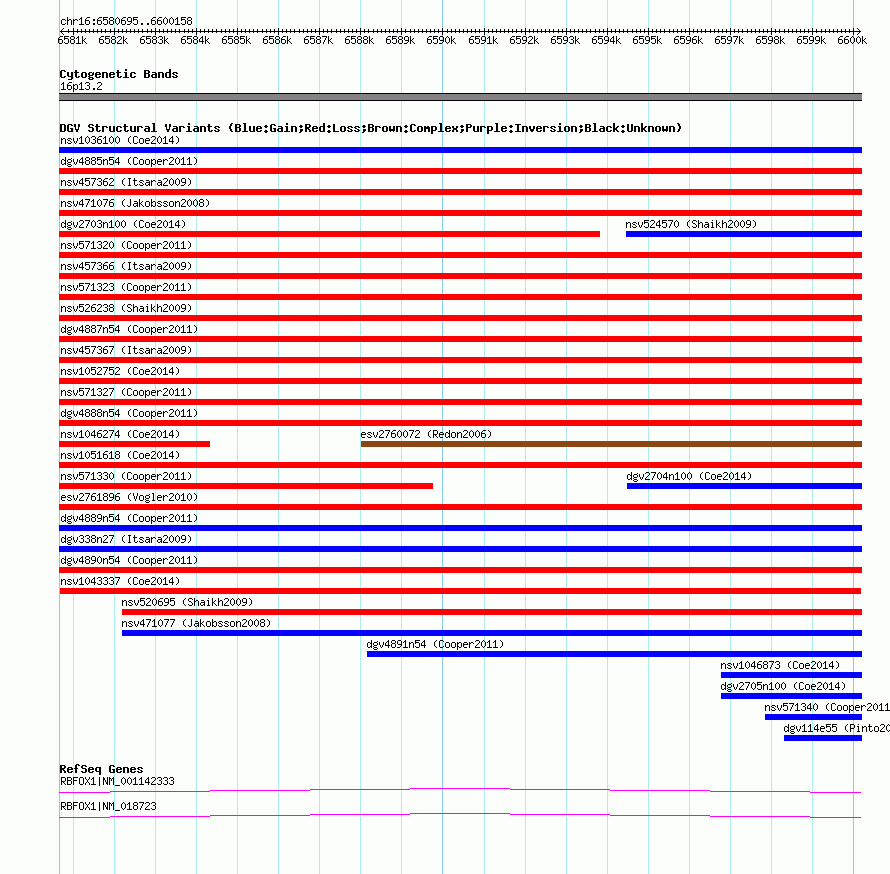This screenshot has width=890, height=874.
Task: Click label dgv4889n54 (Cooper2011)
Action: coord(129,518)
